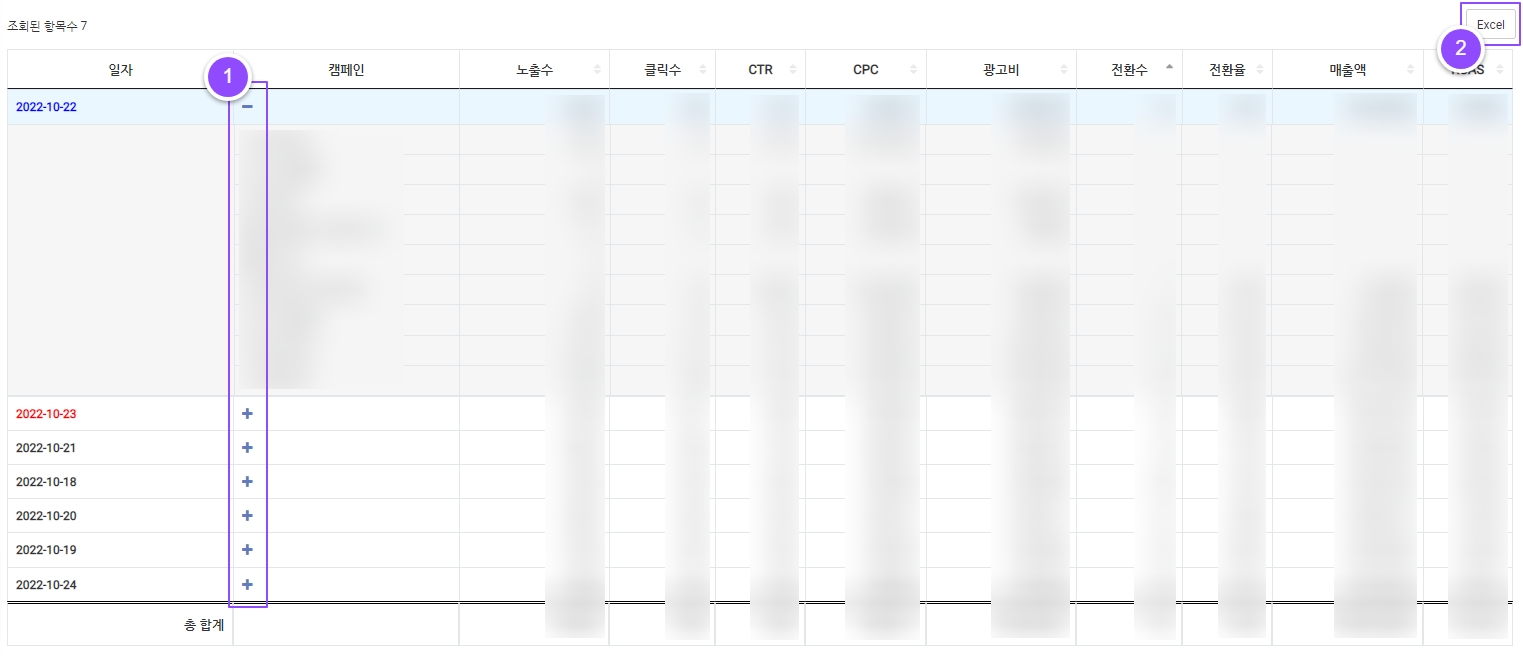The width and height of the screenshot is (1523, 656).
Task: Expand the 2022-10-19 row plus icon
Action: coord(247,550)
